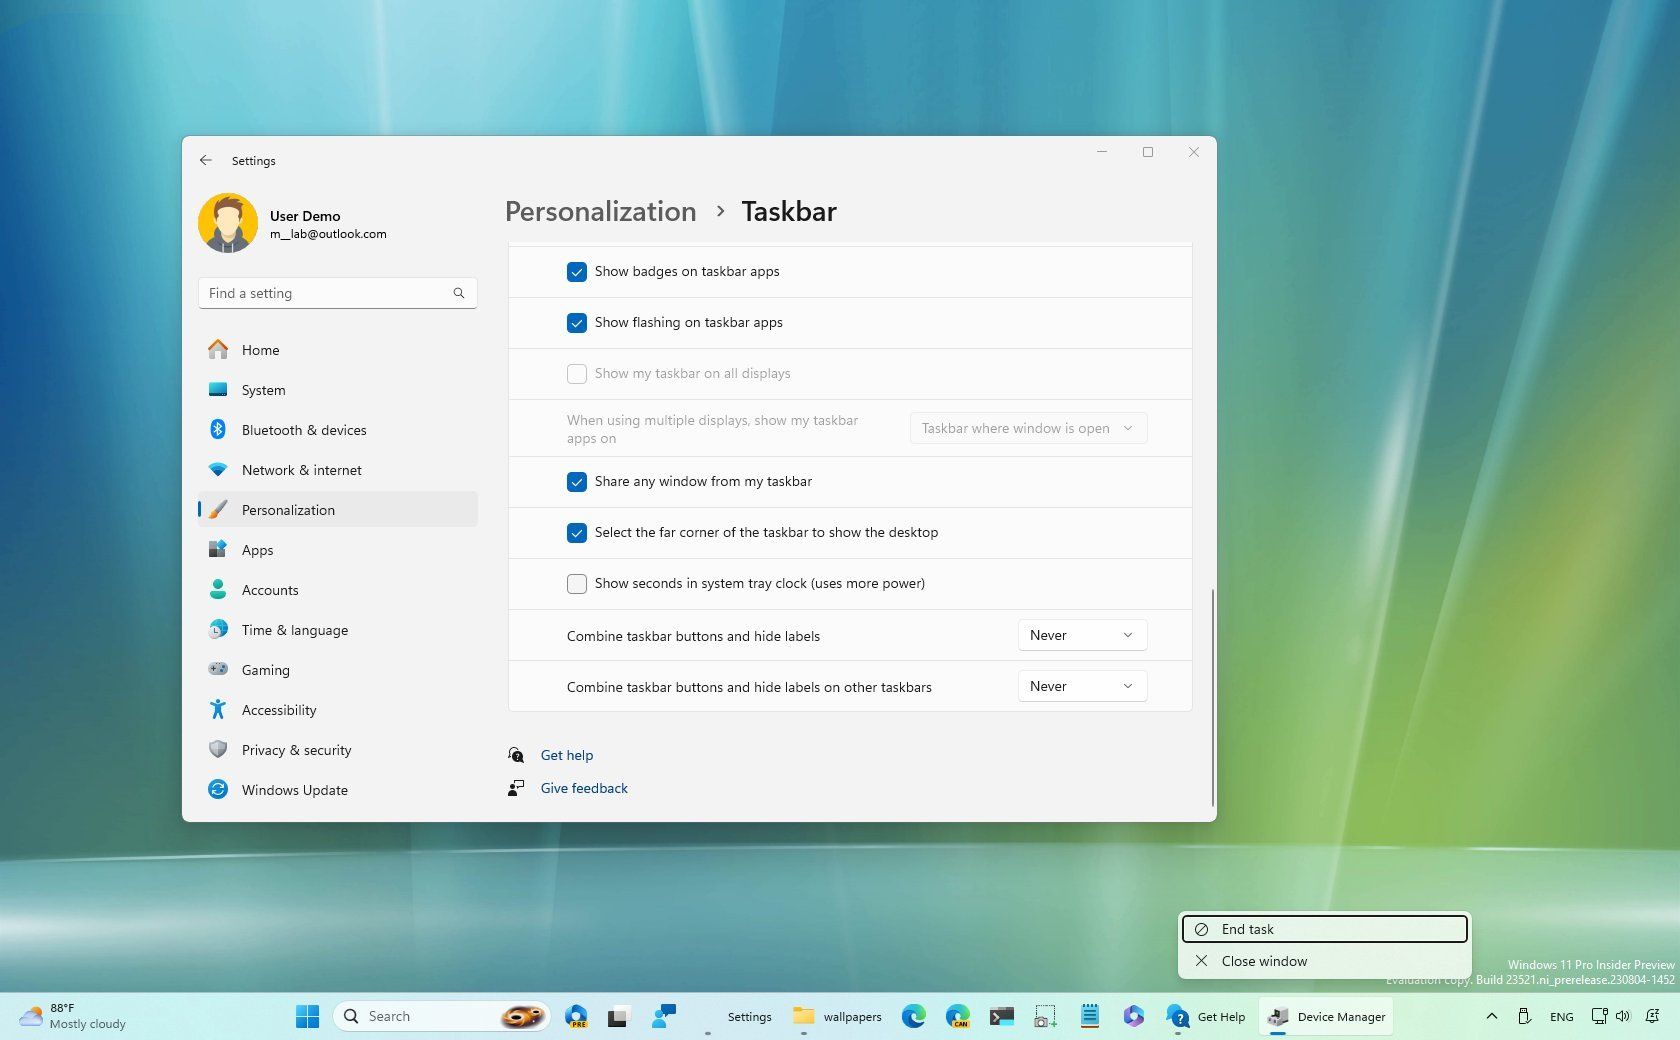Screen dimensions: 1680x1040
Task: Click the Give feedback link
Action: (584, 788)
